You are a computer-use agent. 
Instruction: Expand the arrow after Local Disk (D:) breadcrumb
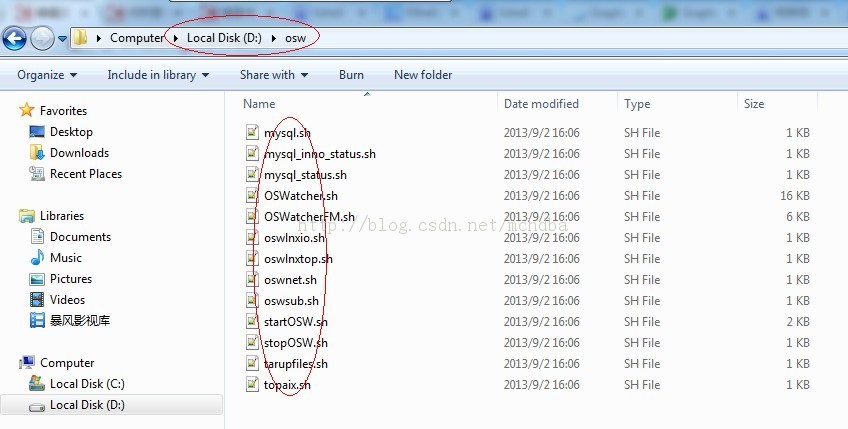pyautogui.click(x=274, y=38)
